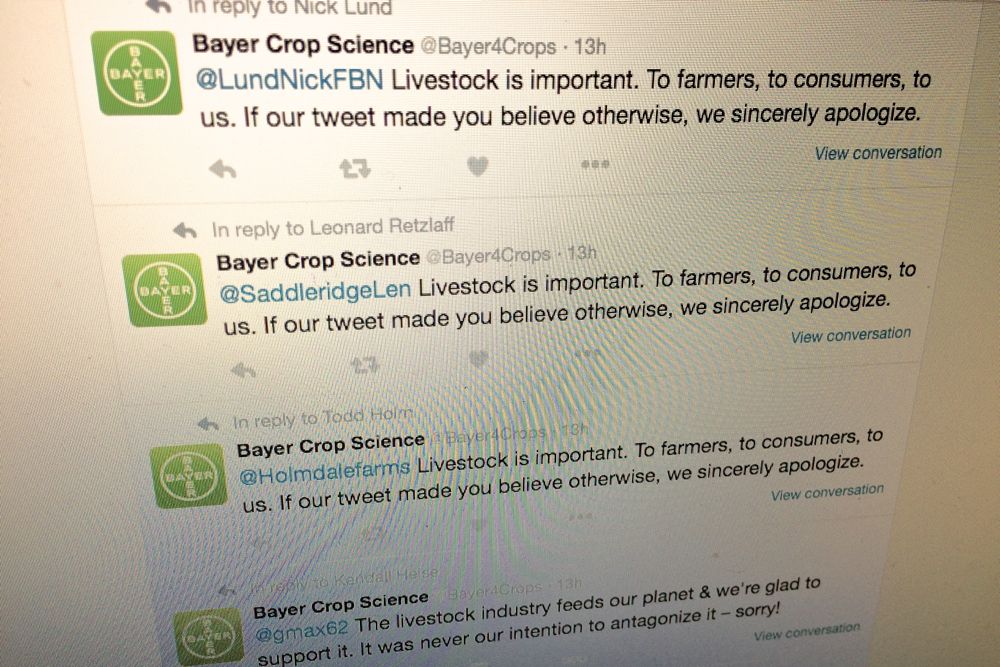This screenshot has width=1000, height=667.
Task: Reply to the tweet mentioning @SaddleridgeLen
Action: (x=243, y=370)
